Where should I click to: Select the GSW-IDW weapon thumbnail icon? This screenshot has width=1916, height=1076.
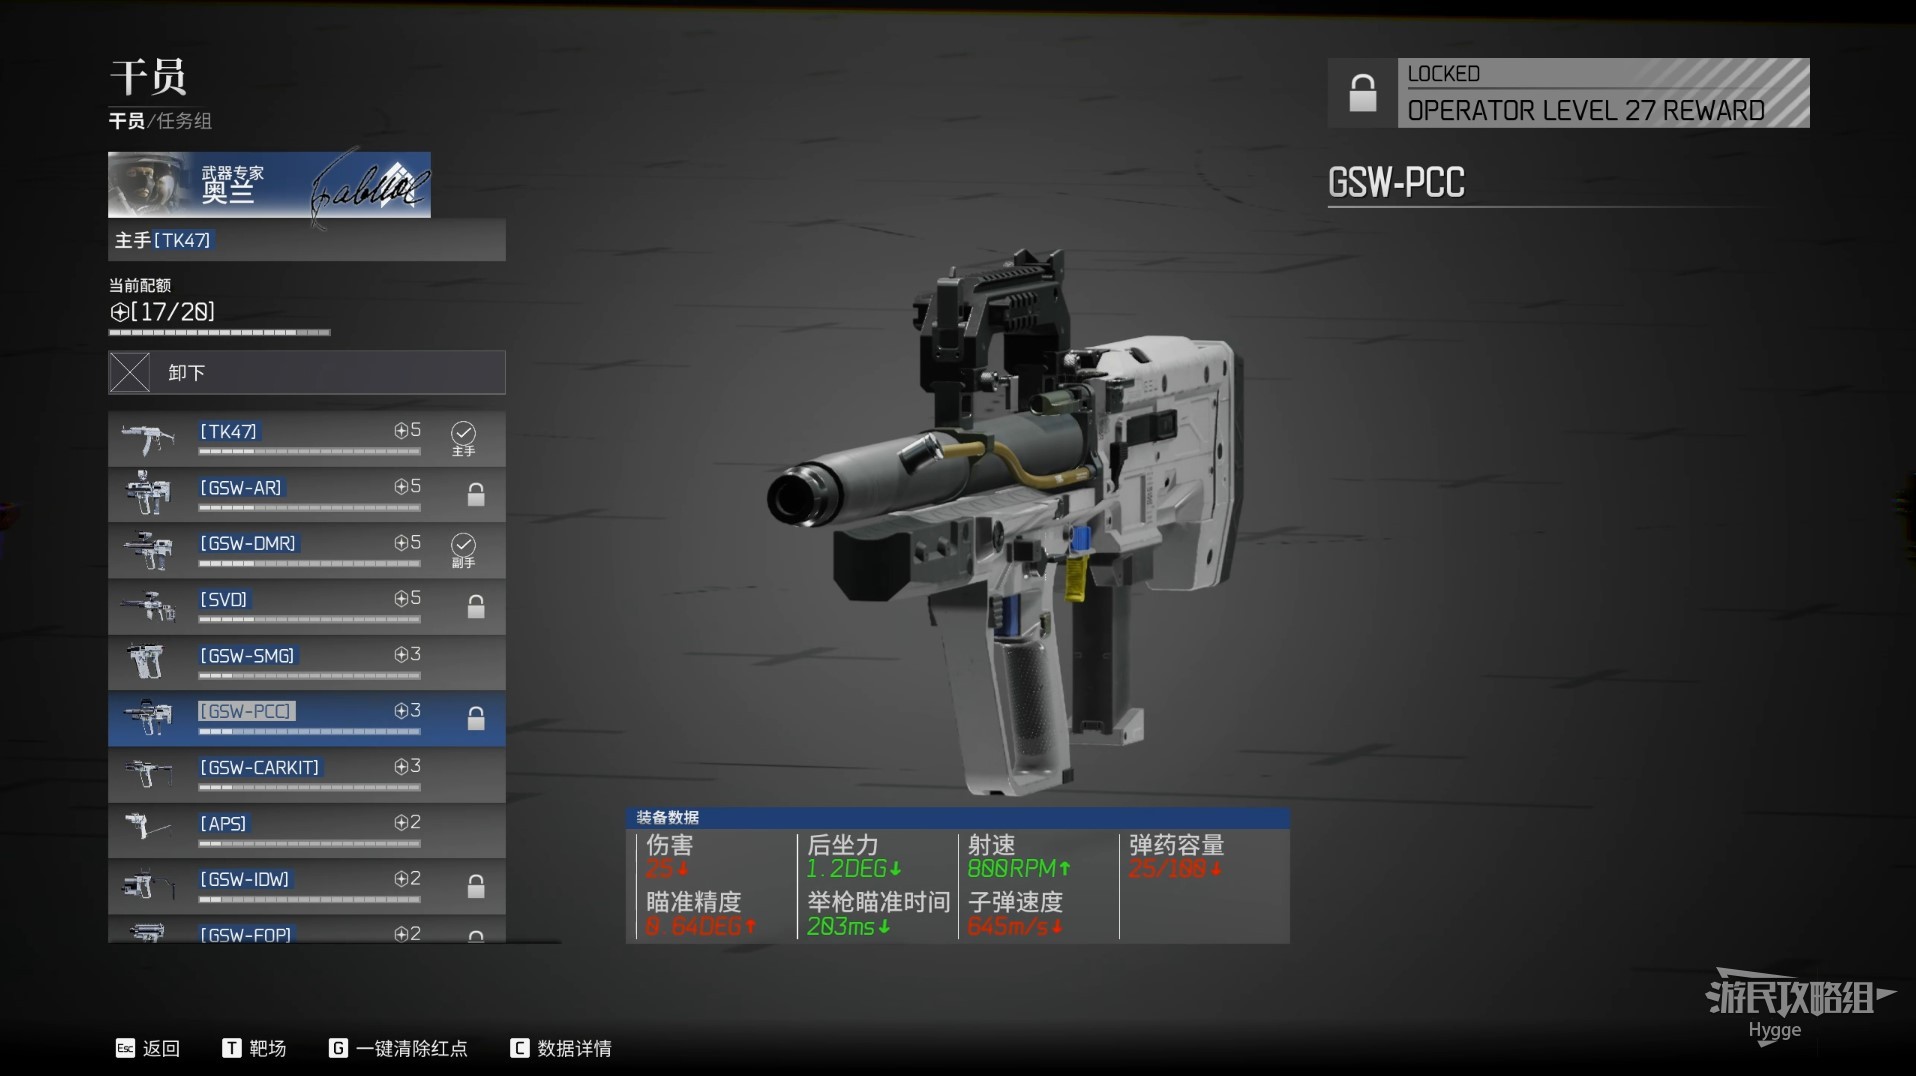pos(147,884)
